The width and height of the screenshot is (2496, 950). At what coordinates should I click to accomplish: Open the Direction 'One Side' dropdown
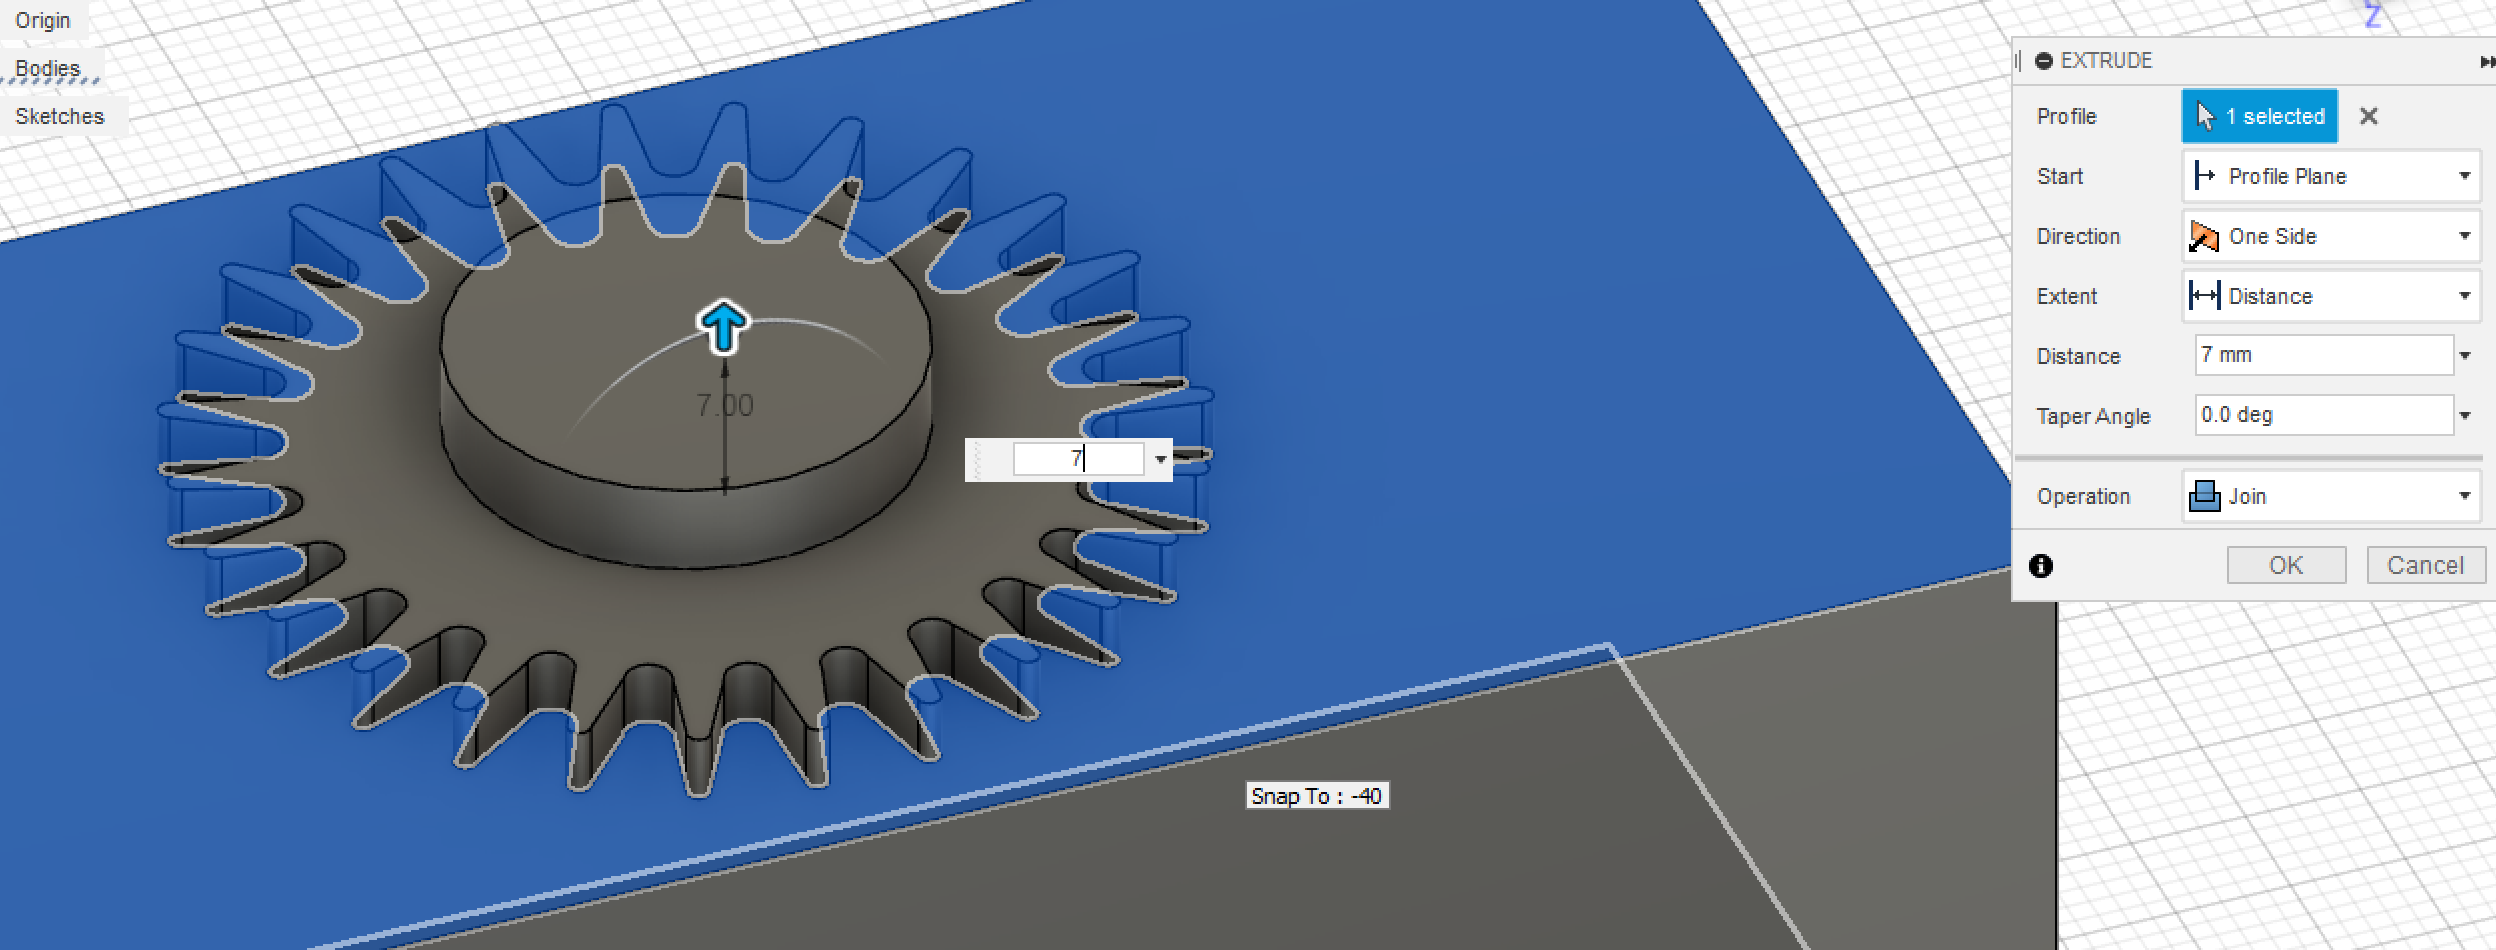(2331, 236)
